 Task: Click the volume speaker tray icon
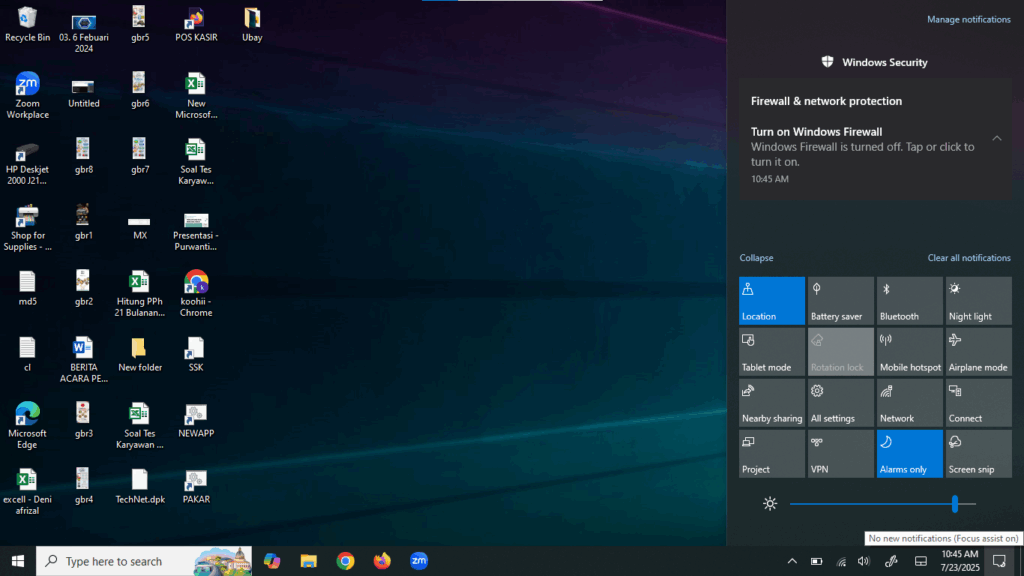coord(863,562)
